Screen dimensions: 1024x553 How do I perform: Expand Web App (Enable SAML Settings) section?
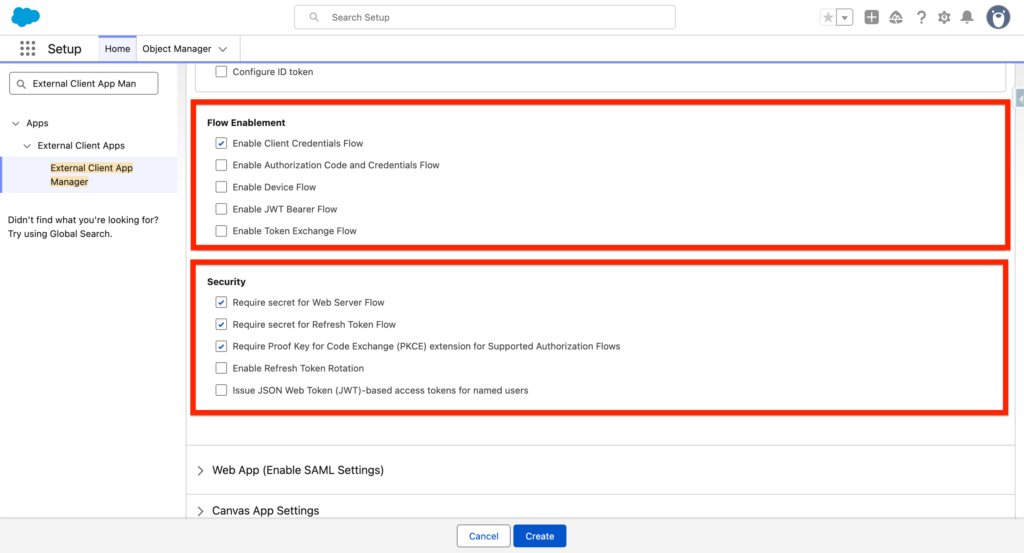click(x=201, y=470)
